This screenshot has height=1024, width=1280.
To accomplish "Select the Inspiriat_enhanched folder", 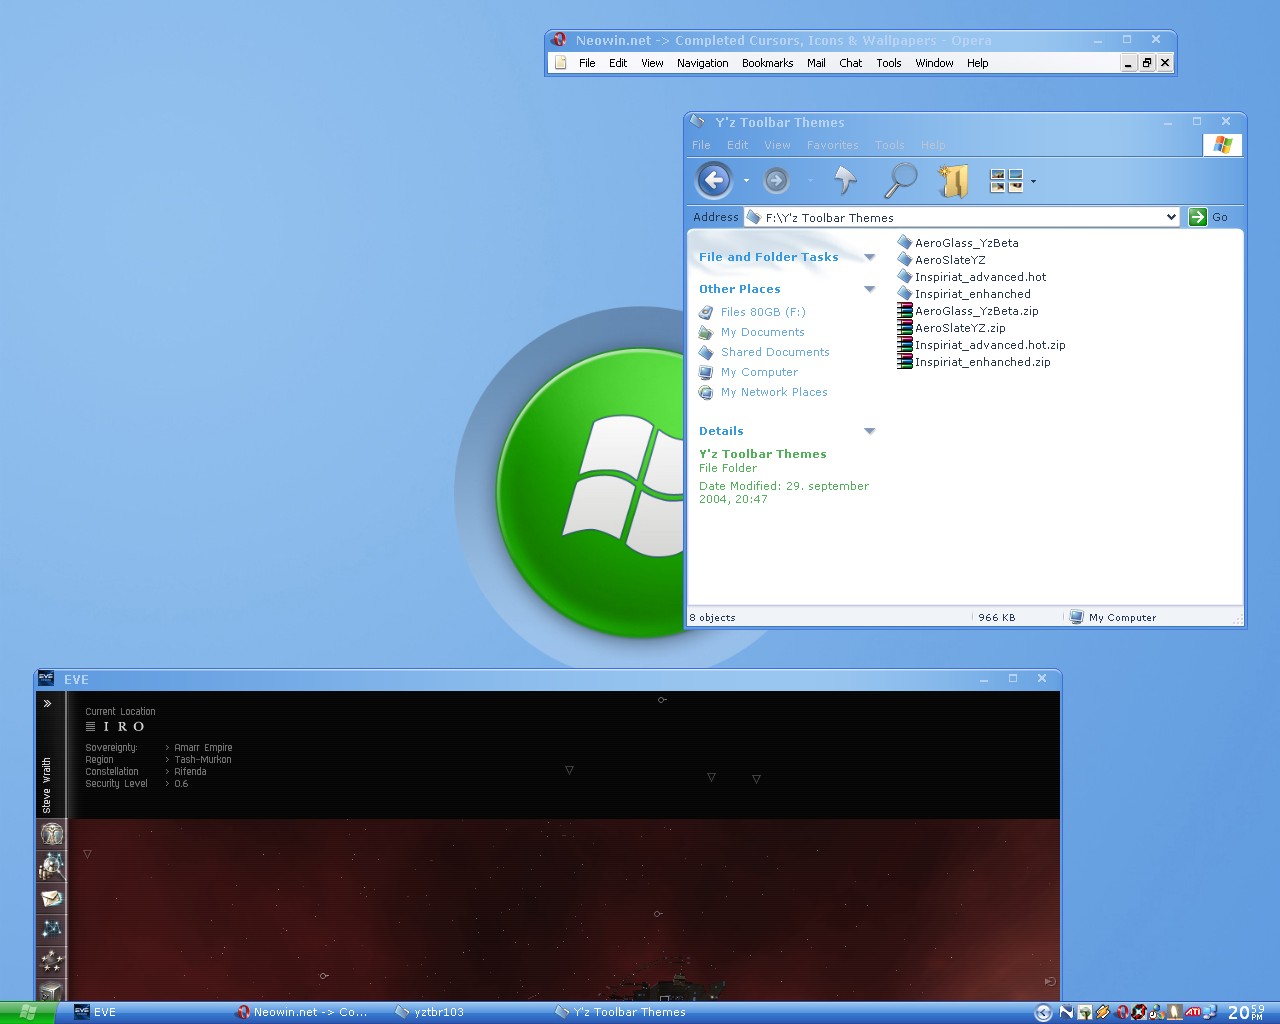I will (964, 294).
